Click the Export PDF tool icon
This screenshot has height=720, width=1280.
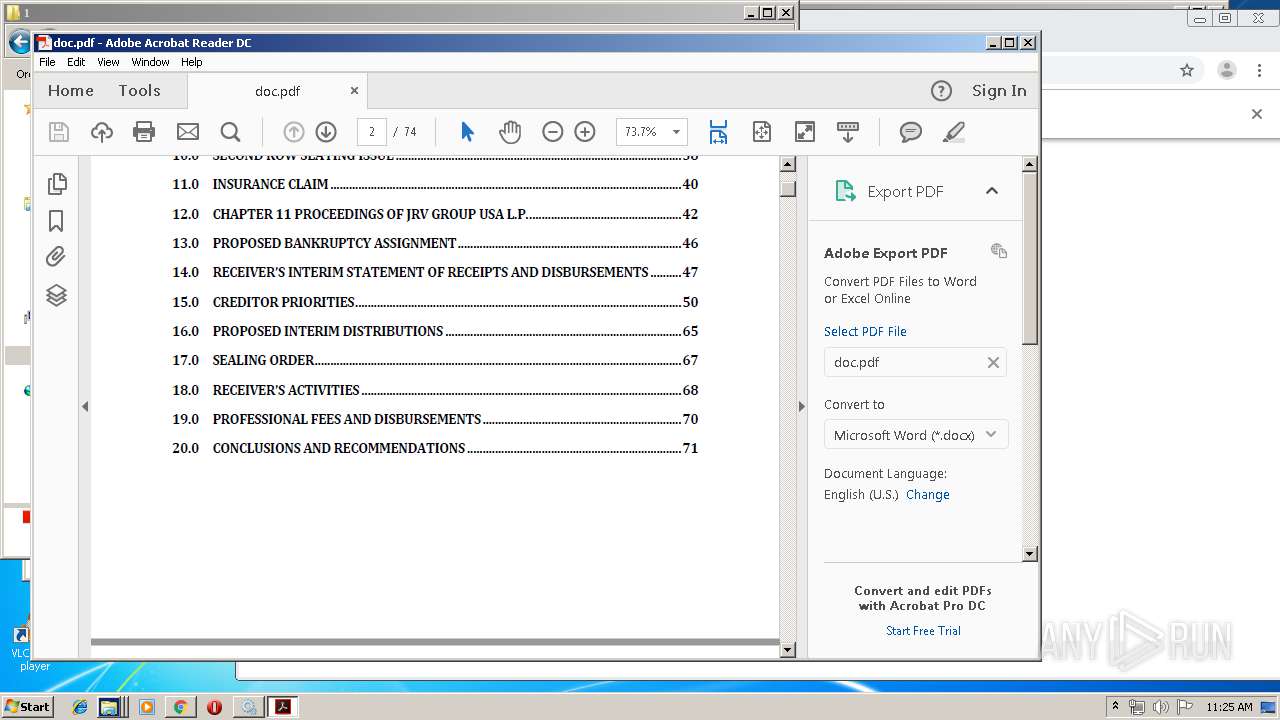click(x=845, y=191)
